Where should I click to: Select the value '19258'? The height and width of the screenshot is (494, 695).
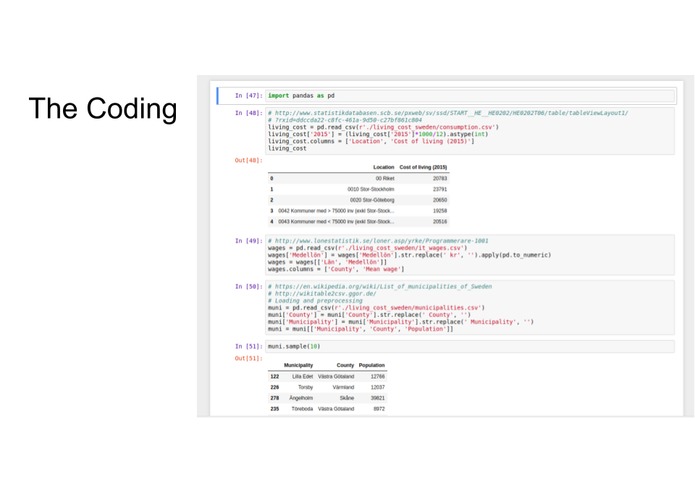click(x=440, y=211)
